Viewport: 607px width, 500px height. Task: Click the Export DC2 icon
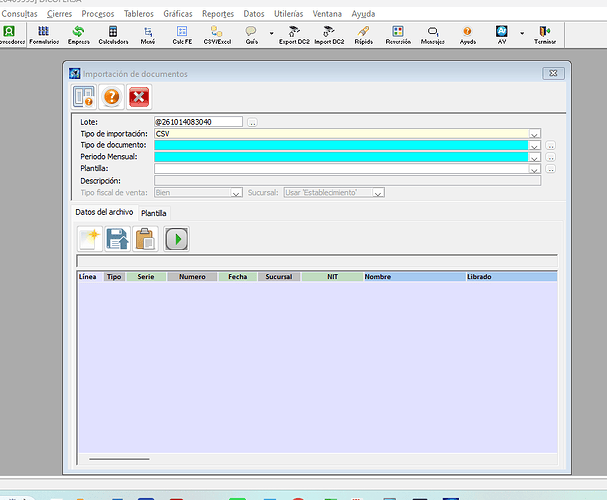pos(294,35)
